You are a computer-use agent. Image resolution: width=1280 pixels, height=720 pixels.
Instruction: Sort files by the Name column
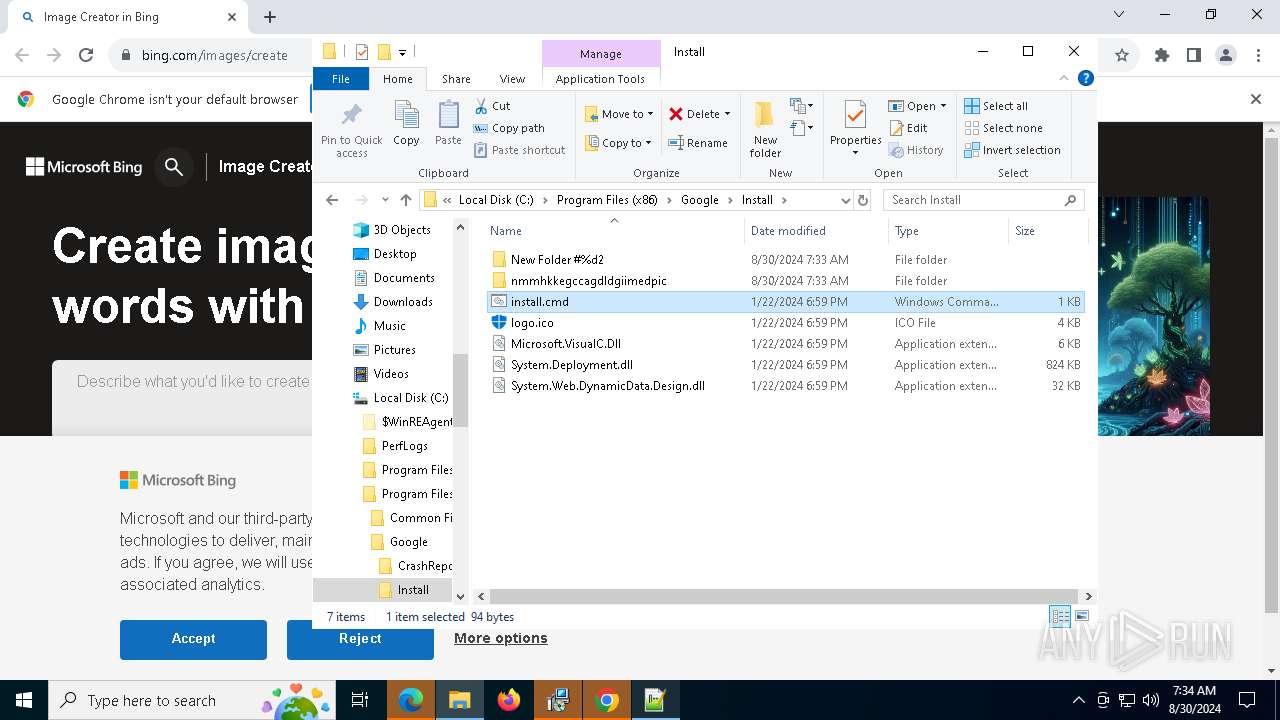(615, 231)
